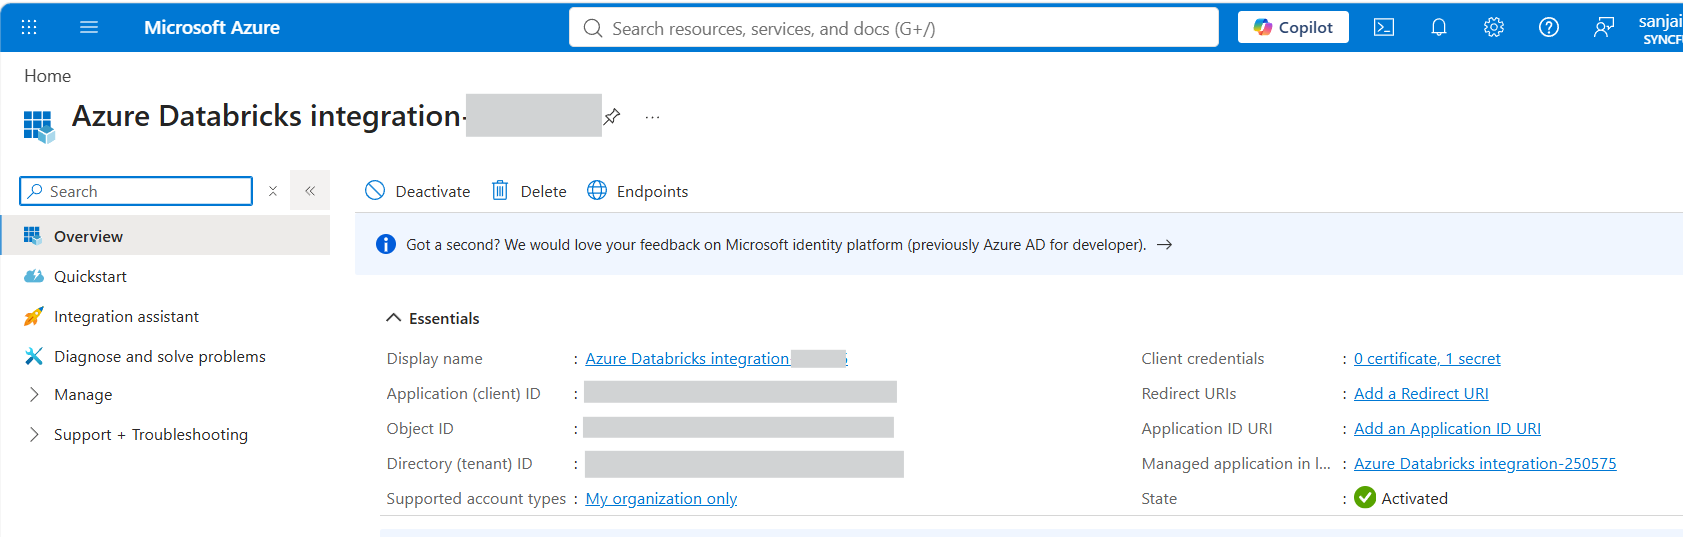Click the Diagnose wrench icon
Image resolution: width=1683 pixels, height=537 pixels.
pyautogui.click(x=33, y=356)
